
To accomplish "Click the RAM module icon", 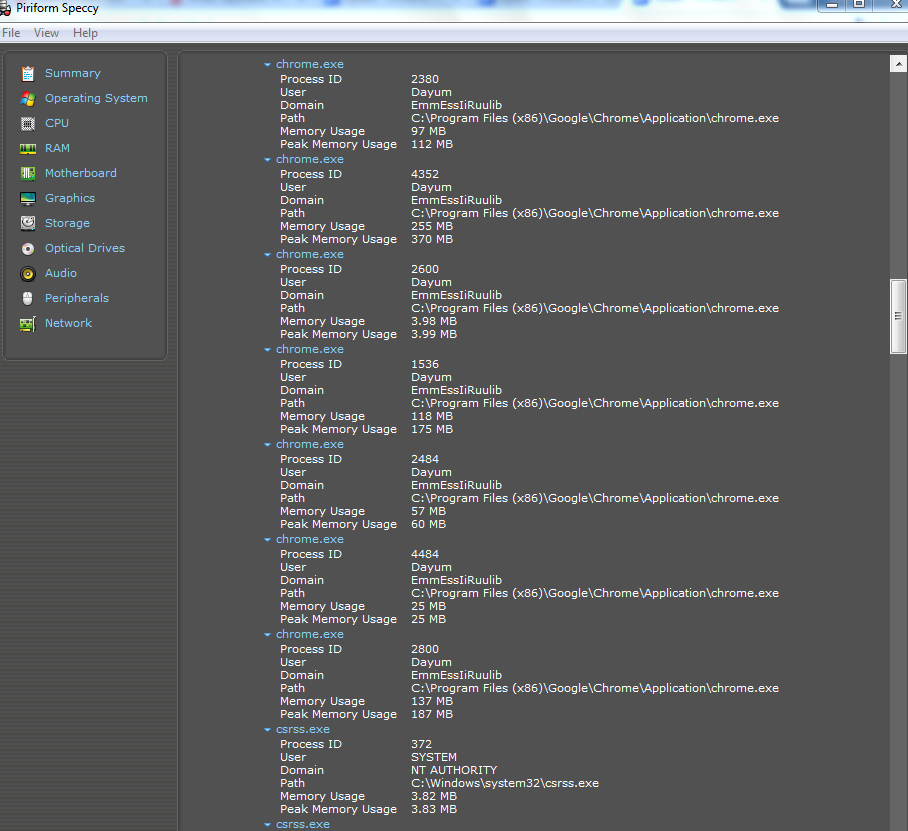I will click(x=28, y=149).
